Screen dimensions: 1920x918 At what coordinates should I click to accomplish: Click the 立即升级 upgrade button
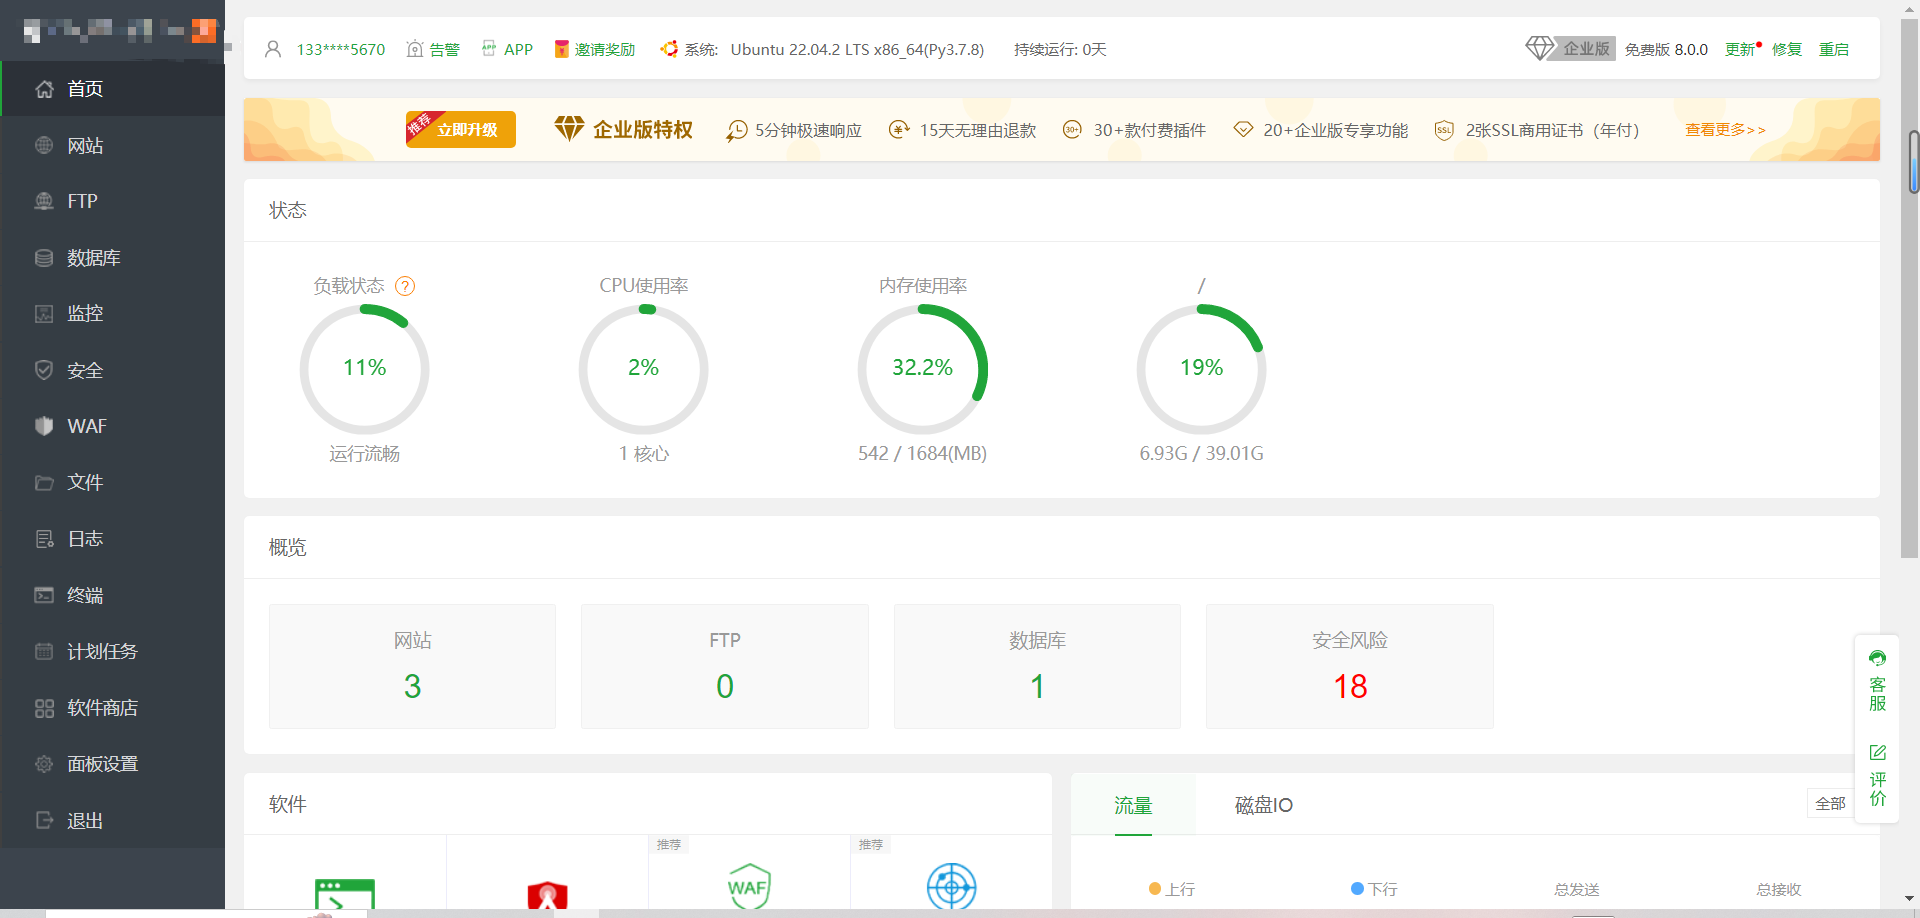461,129
